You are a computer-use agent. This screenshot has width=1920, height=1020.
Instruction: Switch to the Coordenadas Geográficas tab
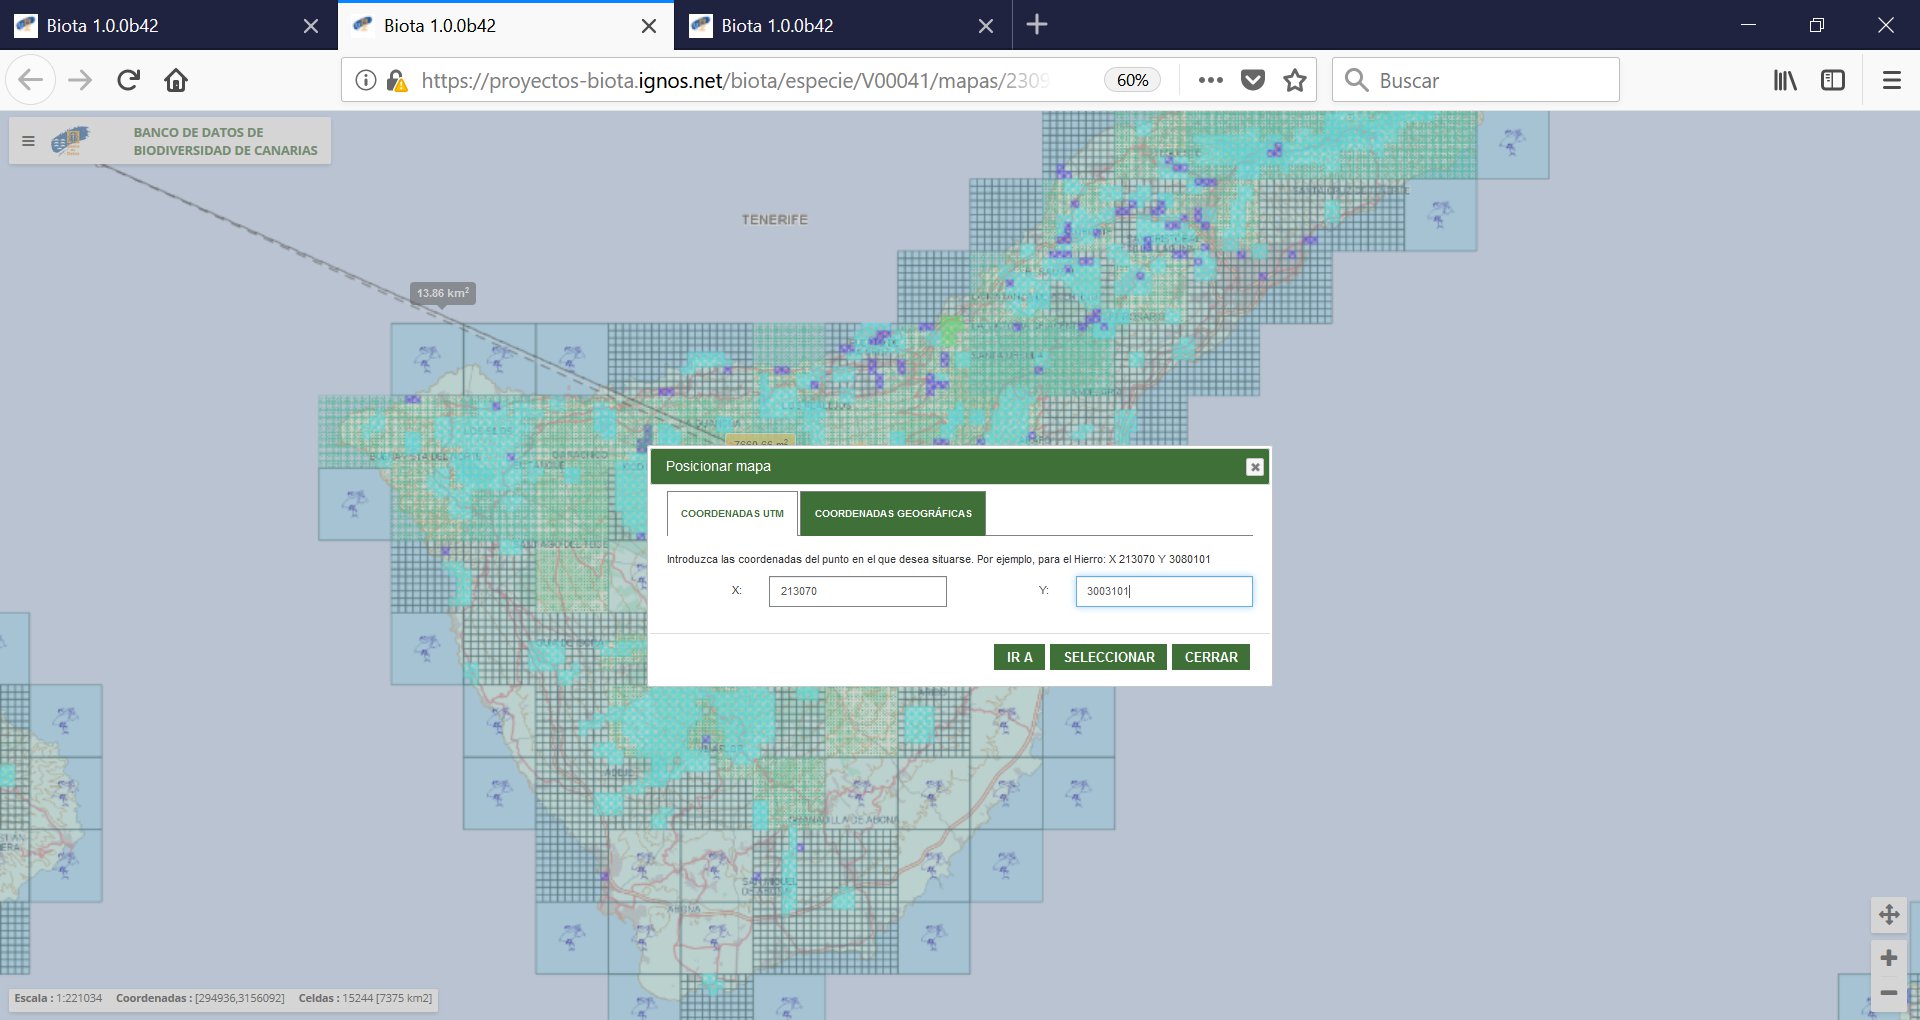pyautogui.click(x=893, y=513)
